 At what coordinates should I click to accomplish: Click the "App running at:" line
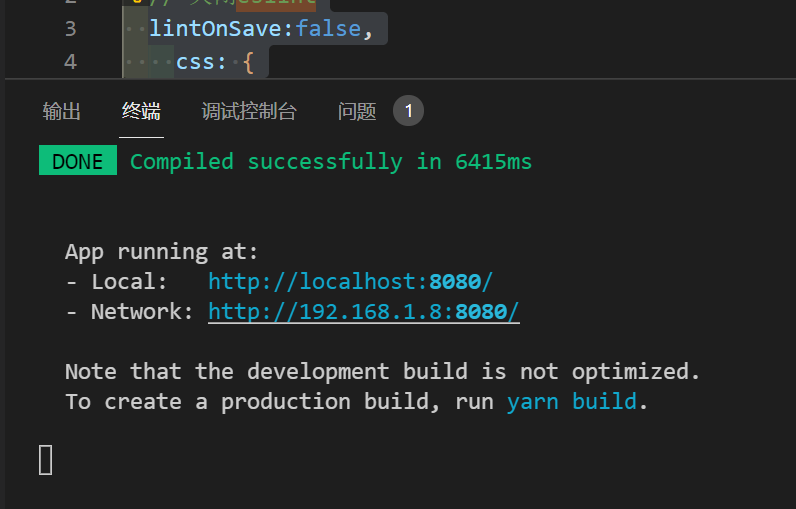click(162, 251)
